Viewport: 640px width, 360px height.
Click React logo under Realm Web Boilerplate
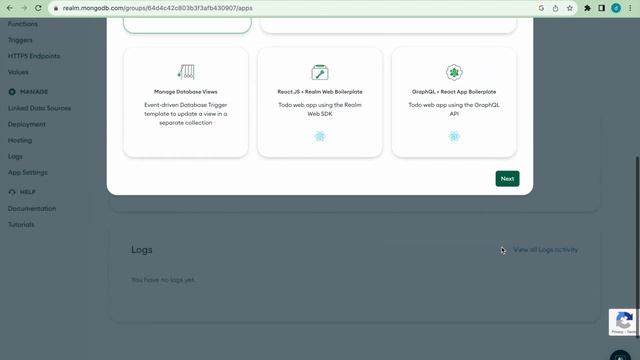[x=320, y=136]
